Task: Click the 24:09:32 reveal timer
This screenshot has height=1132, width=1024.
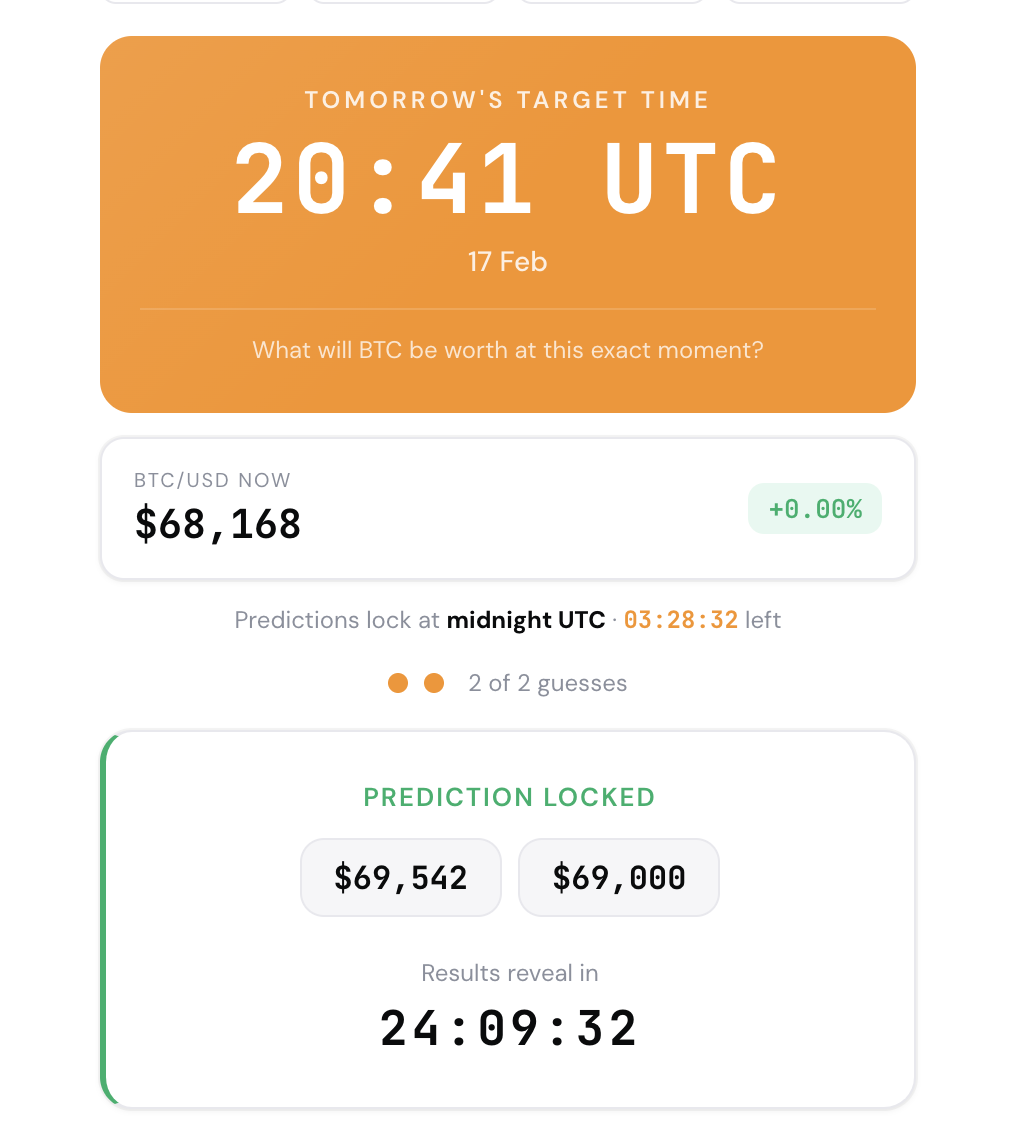Action: 508,1027
